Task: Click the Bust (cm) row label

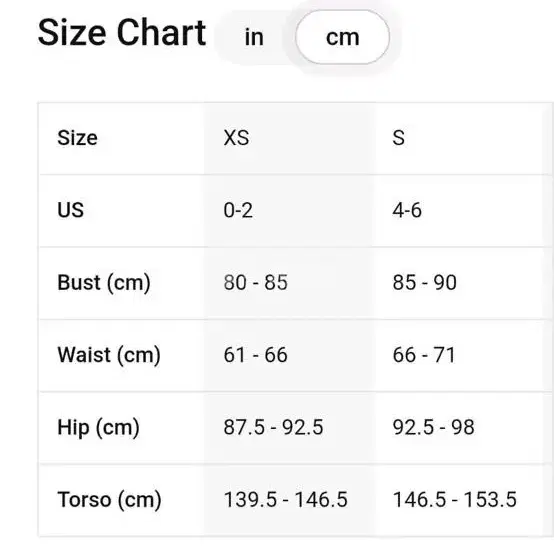Action: (104, 283)
